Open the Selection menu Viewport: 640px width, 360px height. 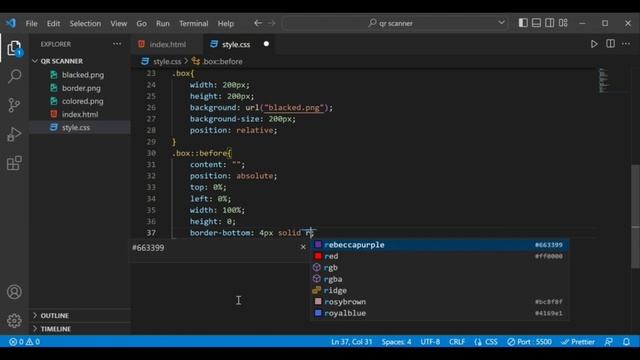coord(85,23)
